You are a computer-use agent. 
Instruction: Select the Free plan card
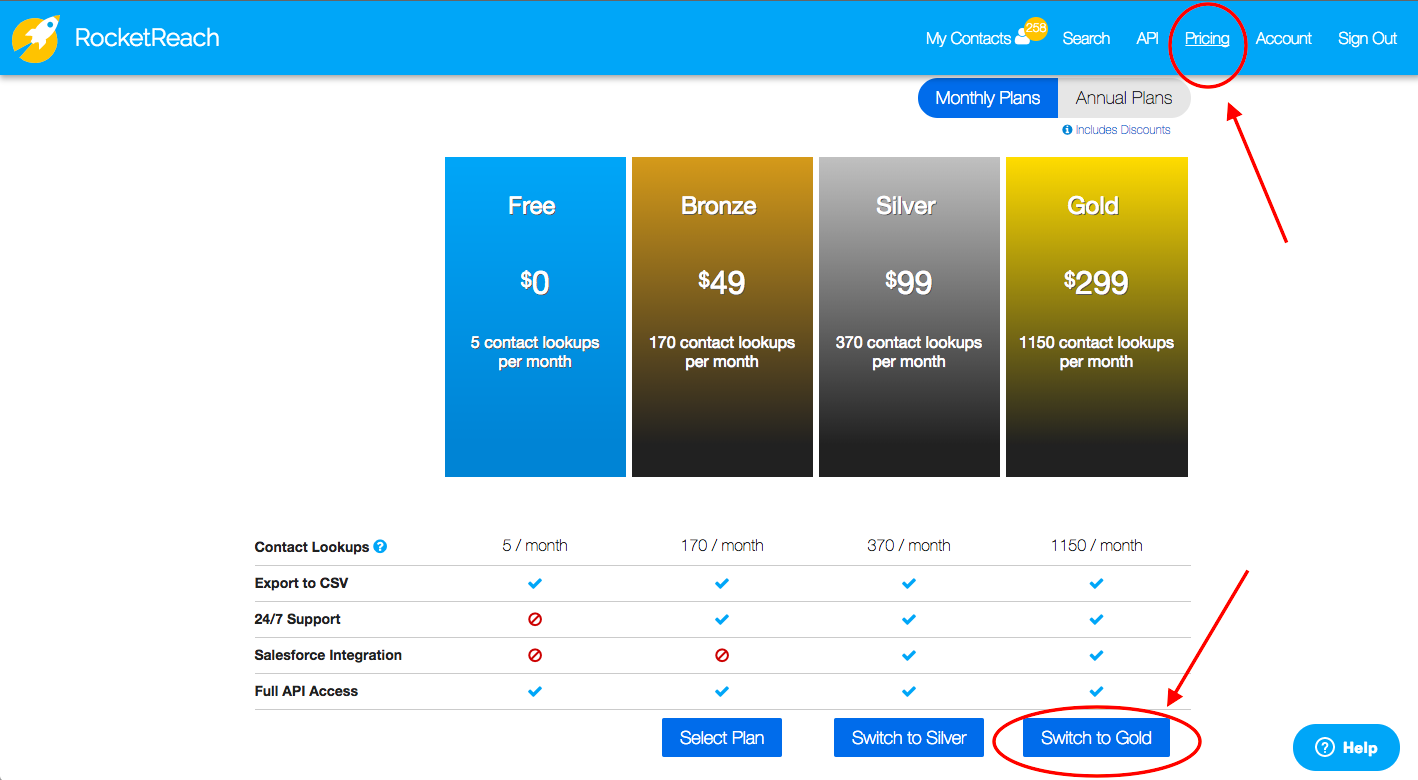click(535, 316)
